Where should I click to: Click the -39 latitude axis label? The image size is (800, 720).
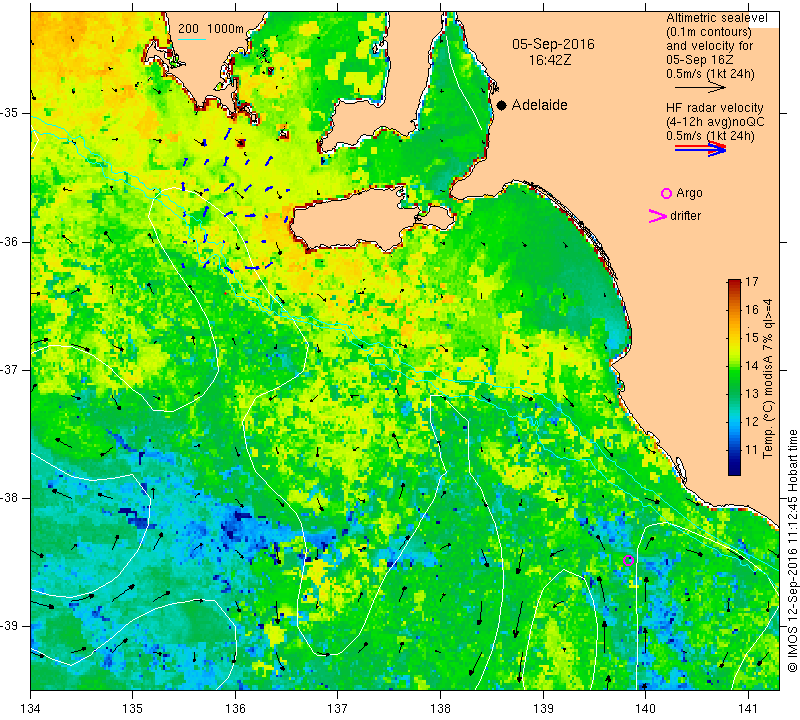coord(10,626)
